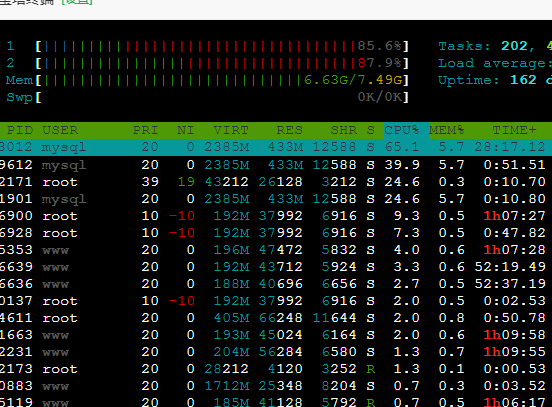Click the NI column header
Image resolution: width=552 pixels, height=407 pixels.
(186, 130)
